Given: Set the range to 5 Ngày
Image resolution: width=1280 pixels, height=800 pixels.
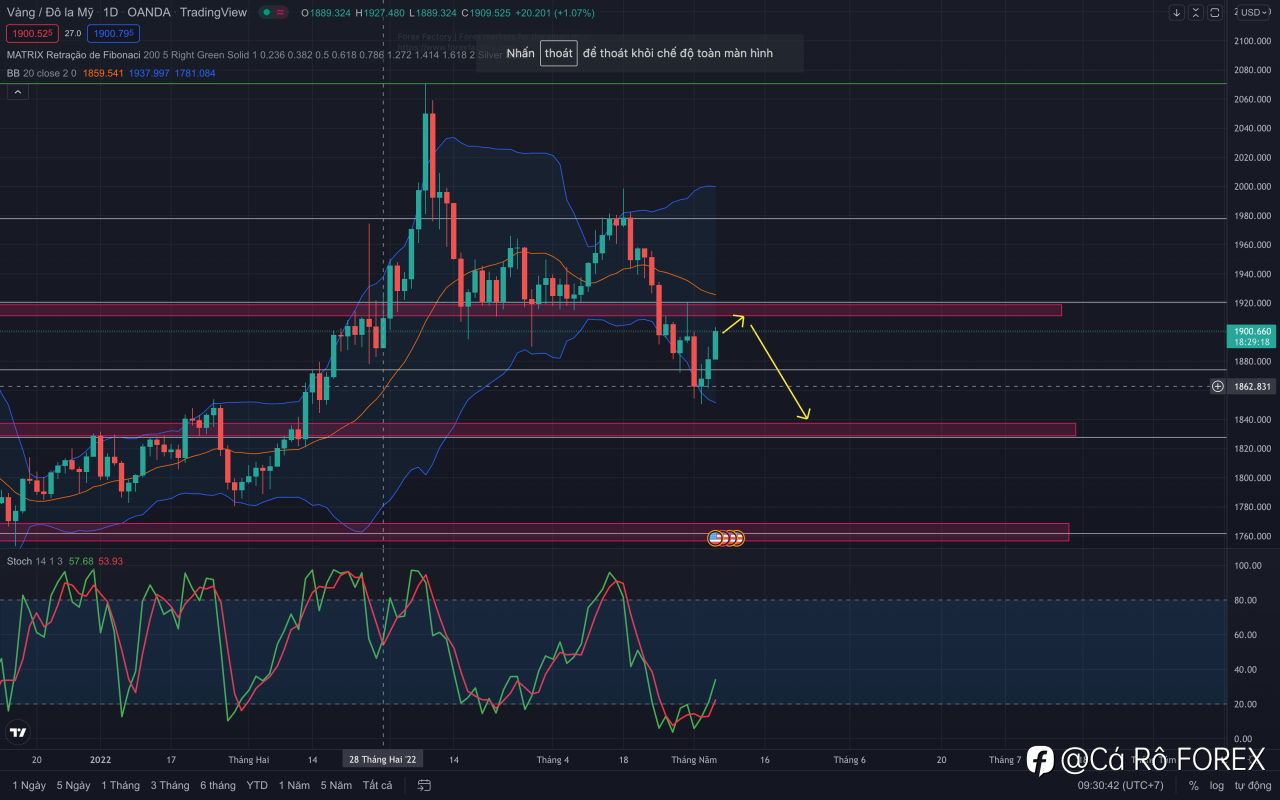Looking at the screenshot, I should [x=73, y=786].
